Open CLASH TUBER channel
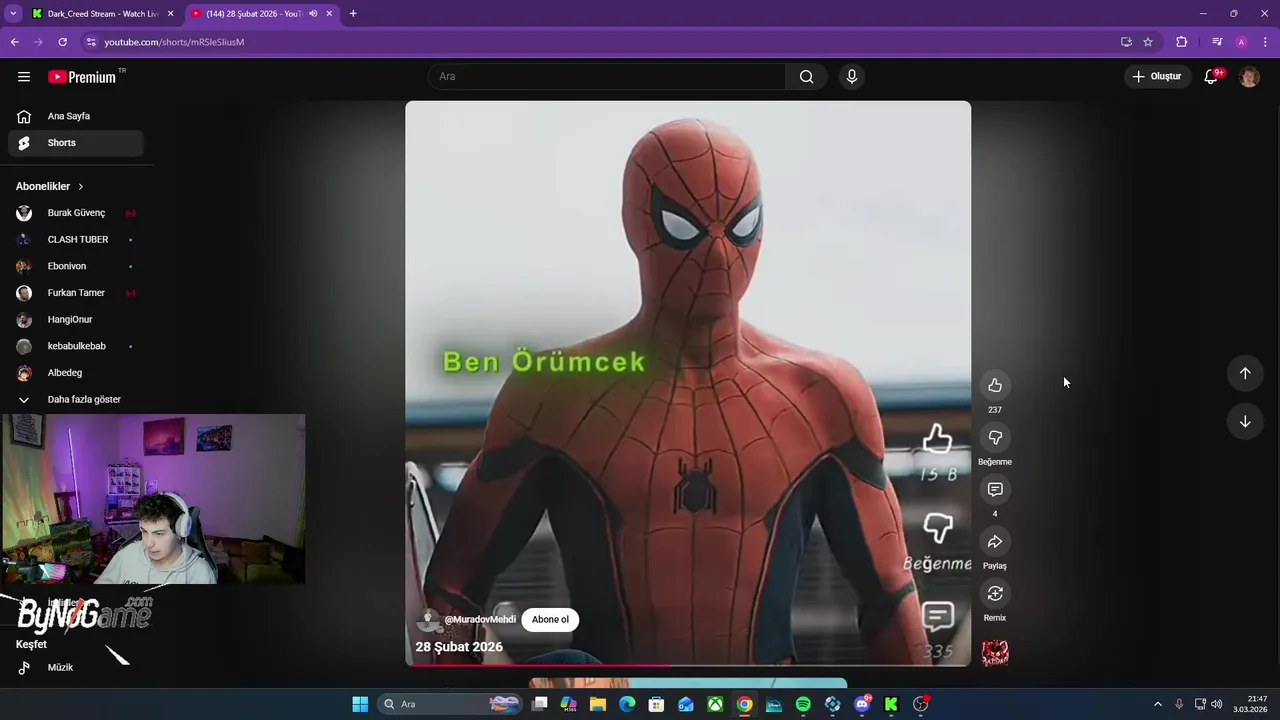The image size is (1280, 720). coord(76,240)
